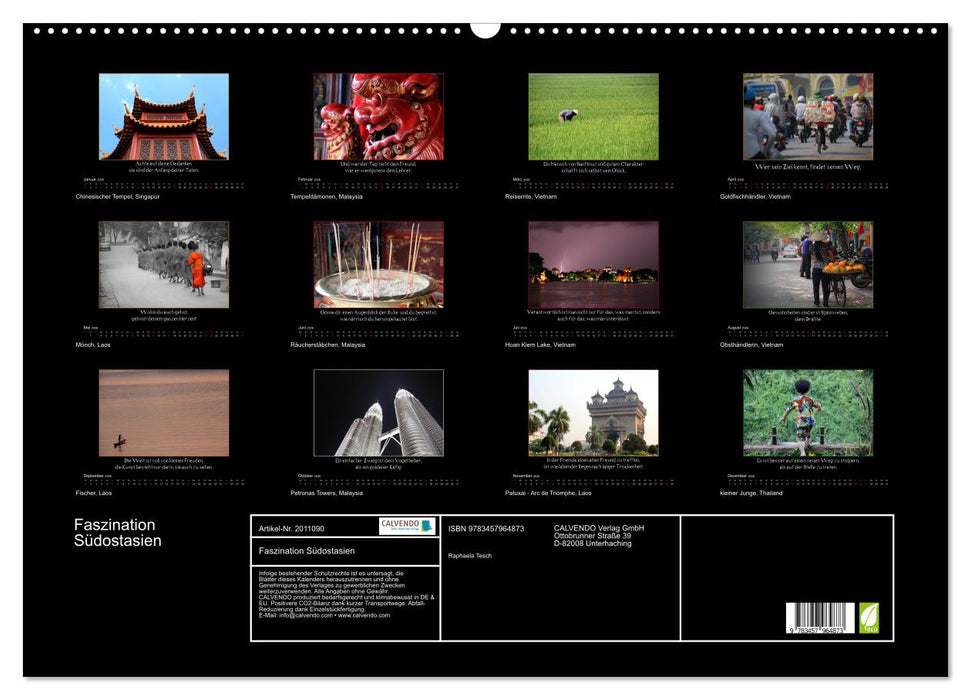Click the CALVENDO logo badge
The height and width of the screenshot is (700, 971).
coord(407,526)
